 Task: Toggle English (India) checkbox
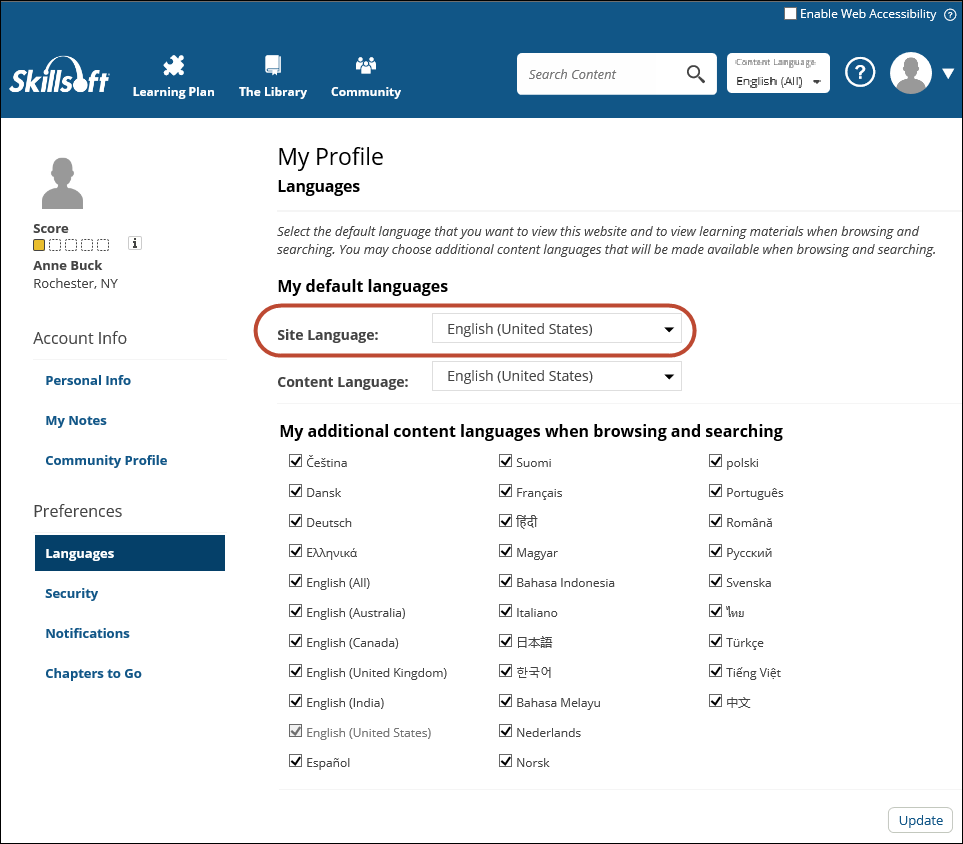[295, 701]
